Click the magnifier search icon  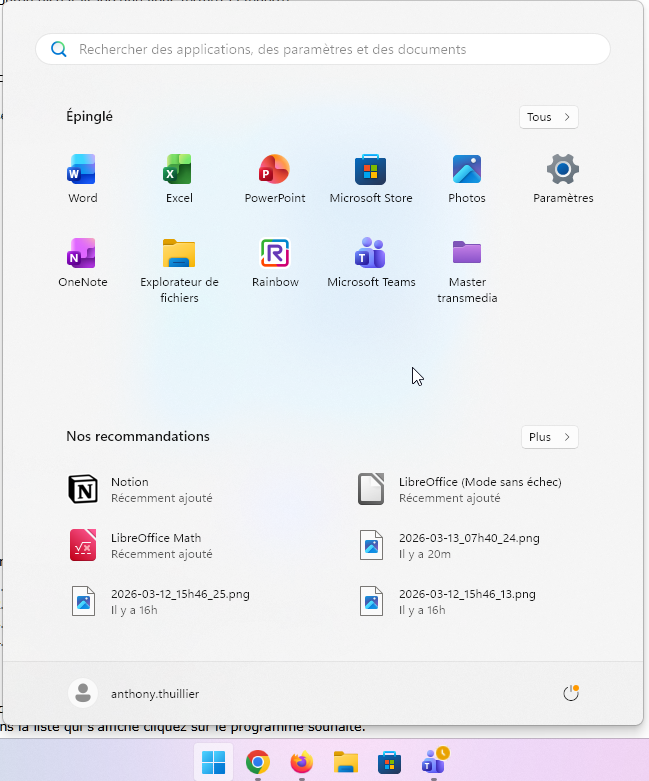click(59, 49)
